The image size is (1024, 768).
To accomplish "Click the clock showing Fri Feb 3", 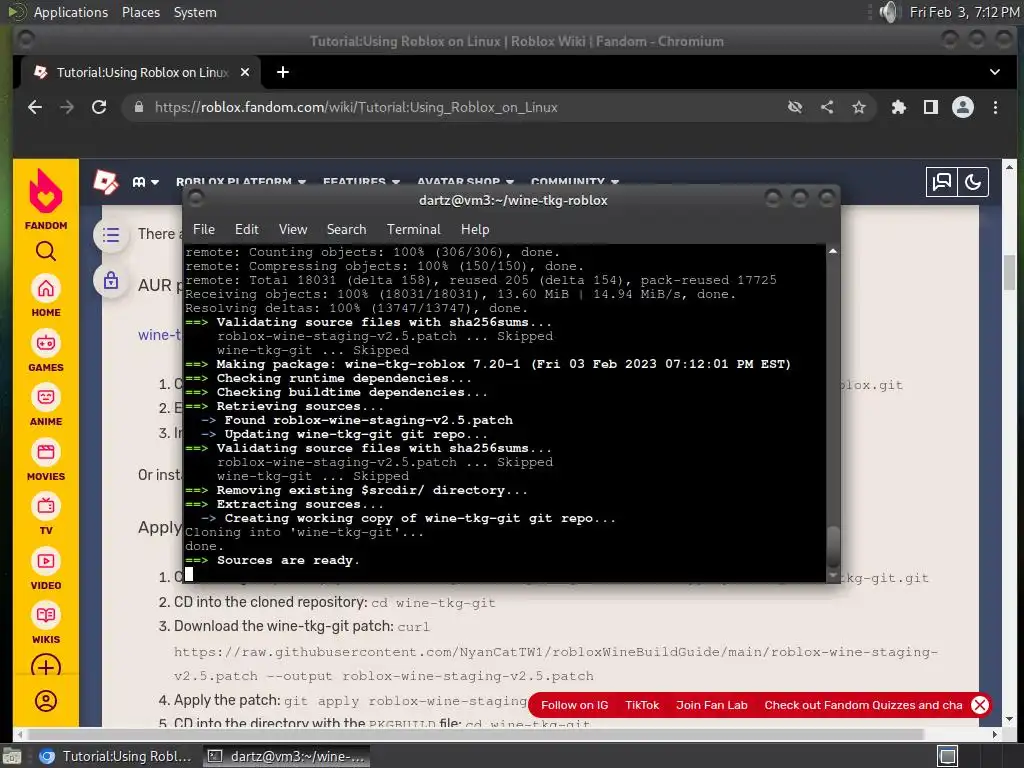I will [x=964, y=12].
